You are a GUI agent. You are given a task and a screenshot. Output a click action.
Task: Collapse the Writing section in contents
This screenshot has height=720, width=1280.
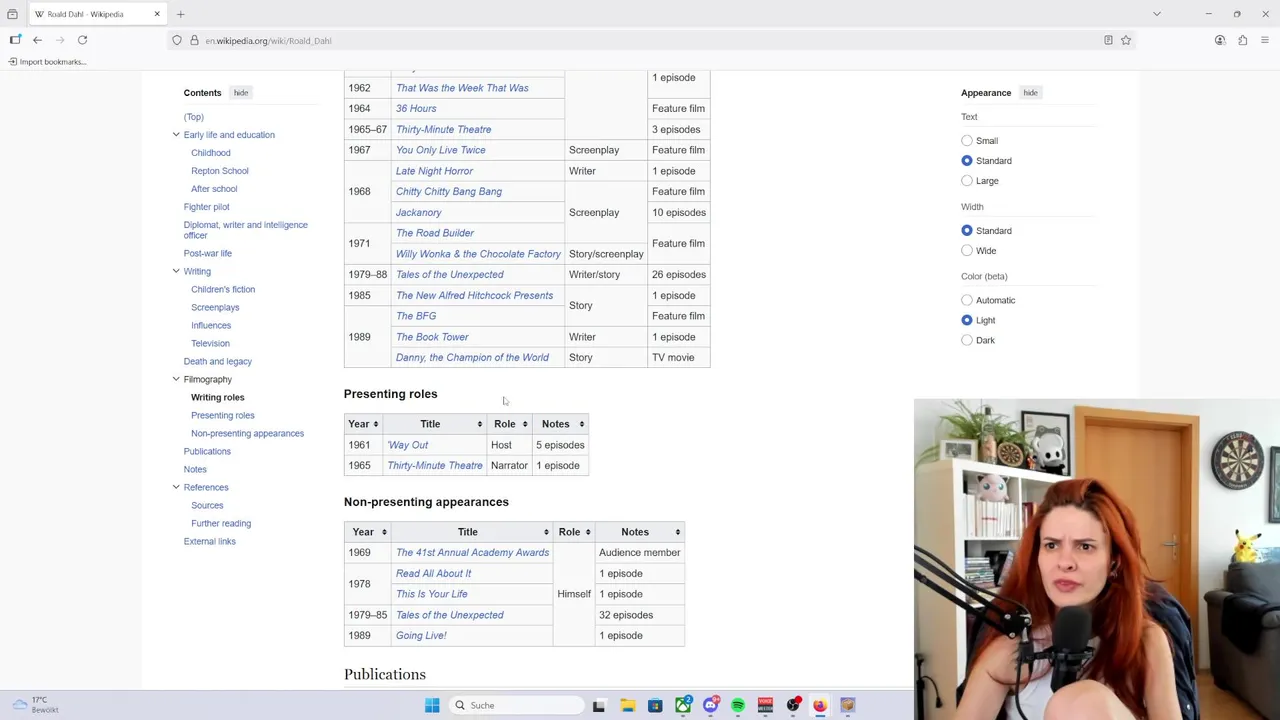(x=176, y=271)
